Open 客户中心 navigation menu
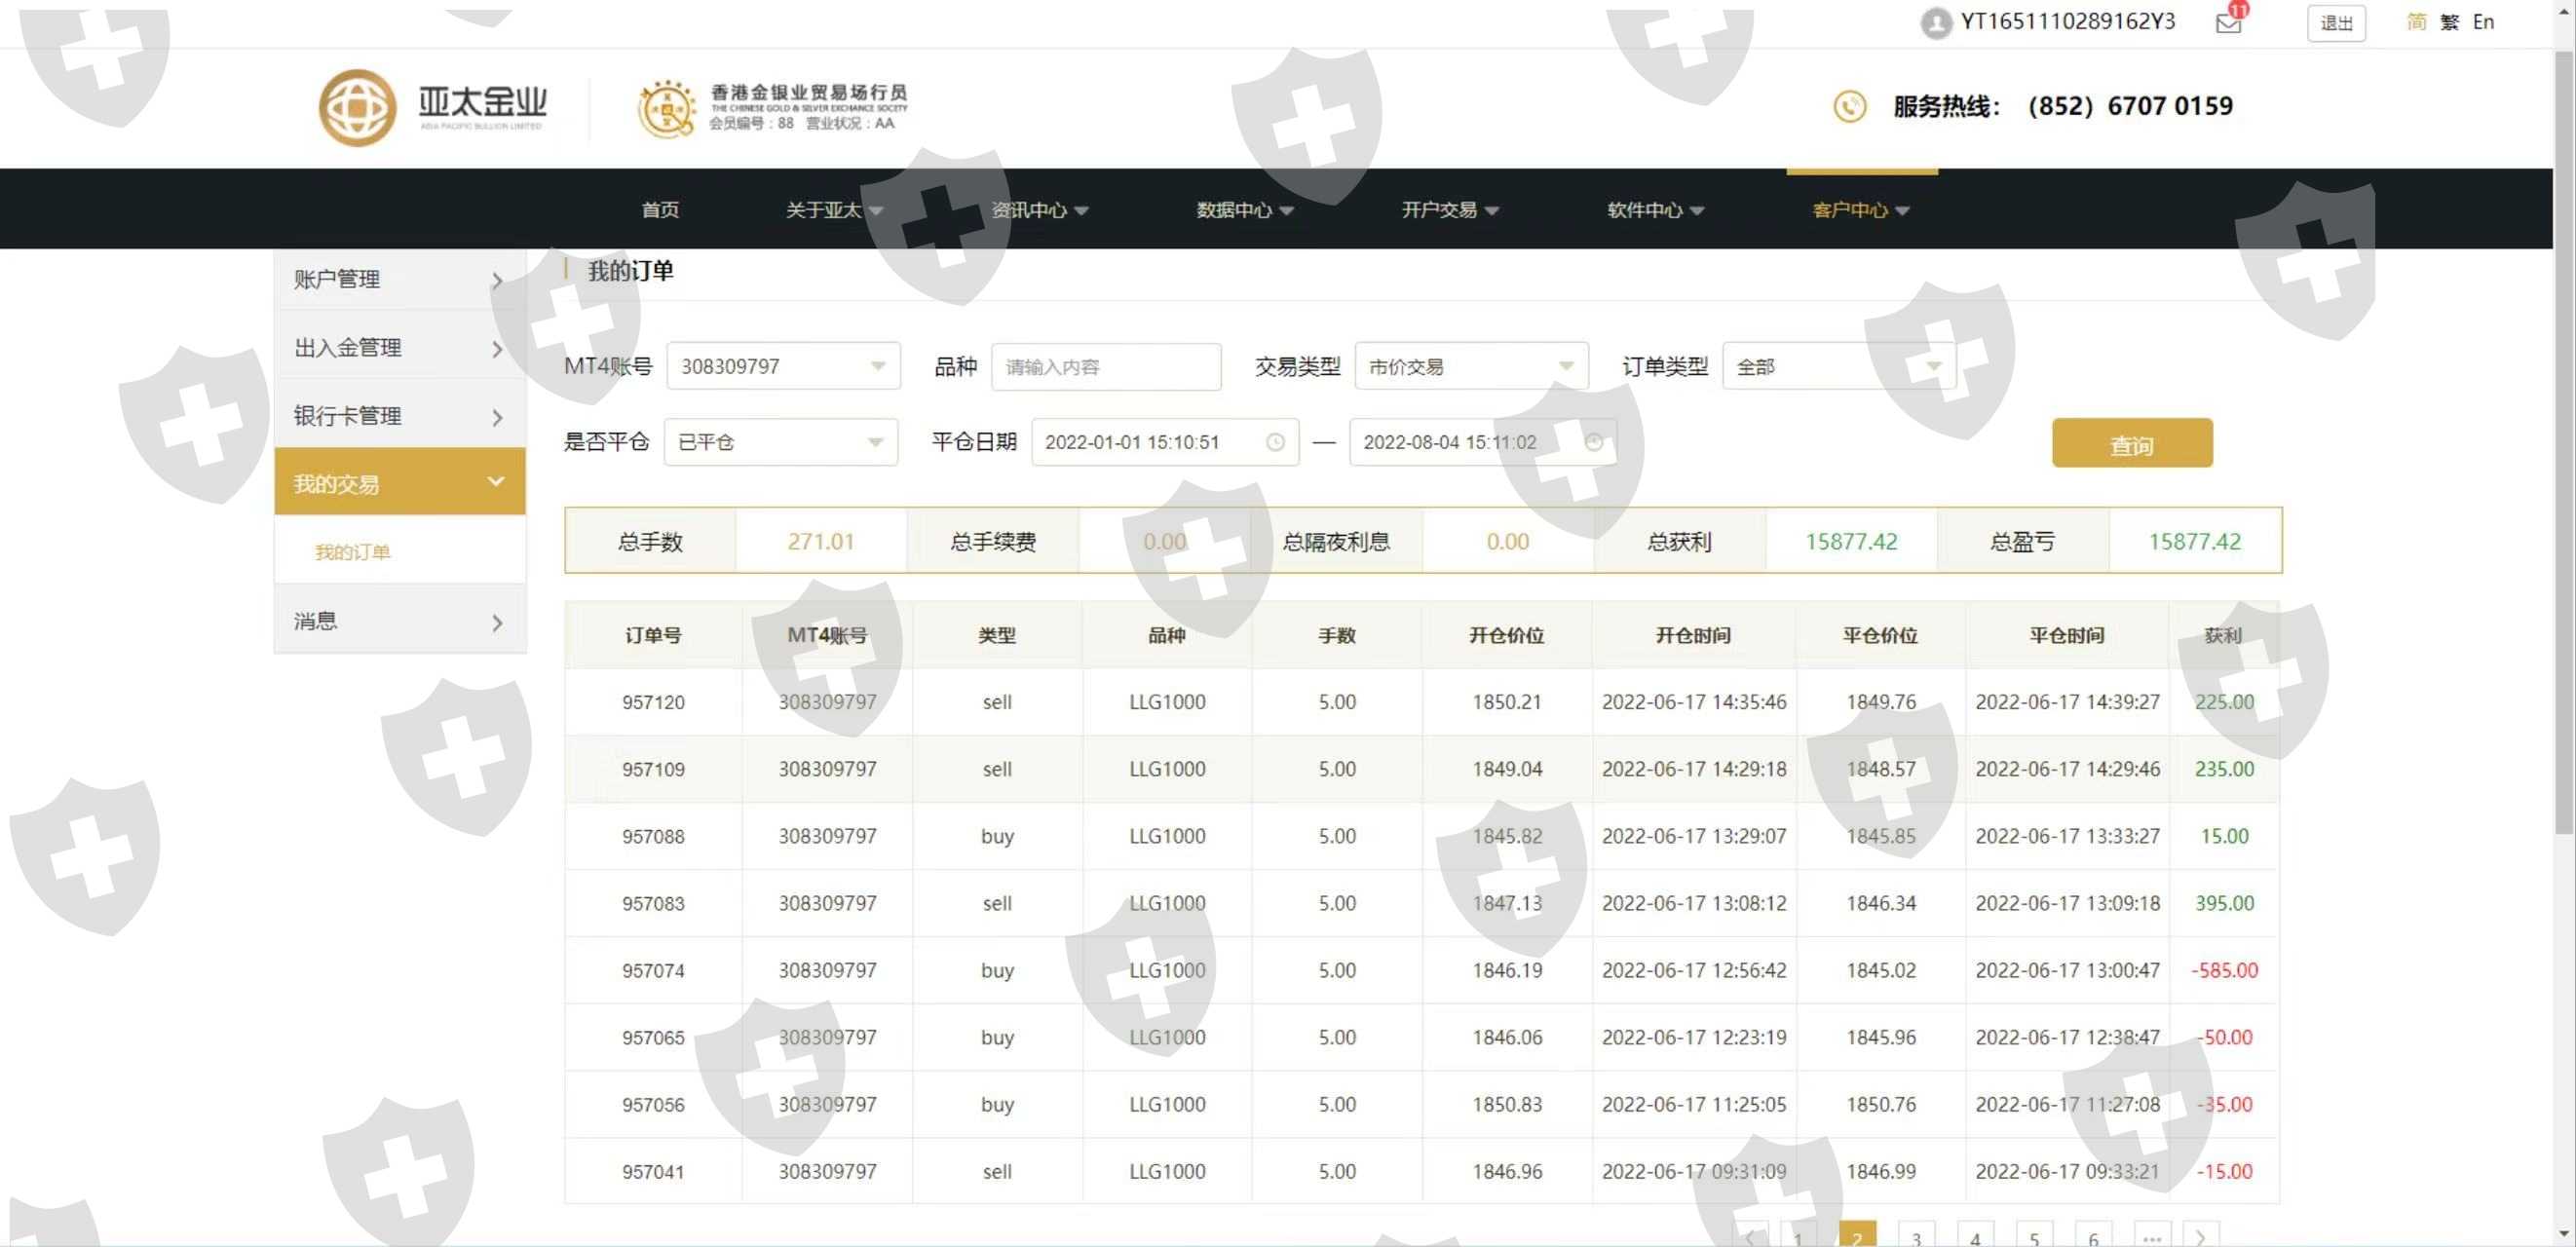The width and height of the screenshot is (2576, 1247). [x=1860, y=210]
